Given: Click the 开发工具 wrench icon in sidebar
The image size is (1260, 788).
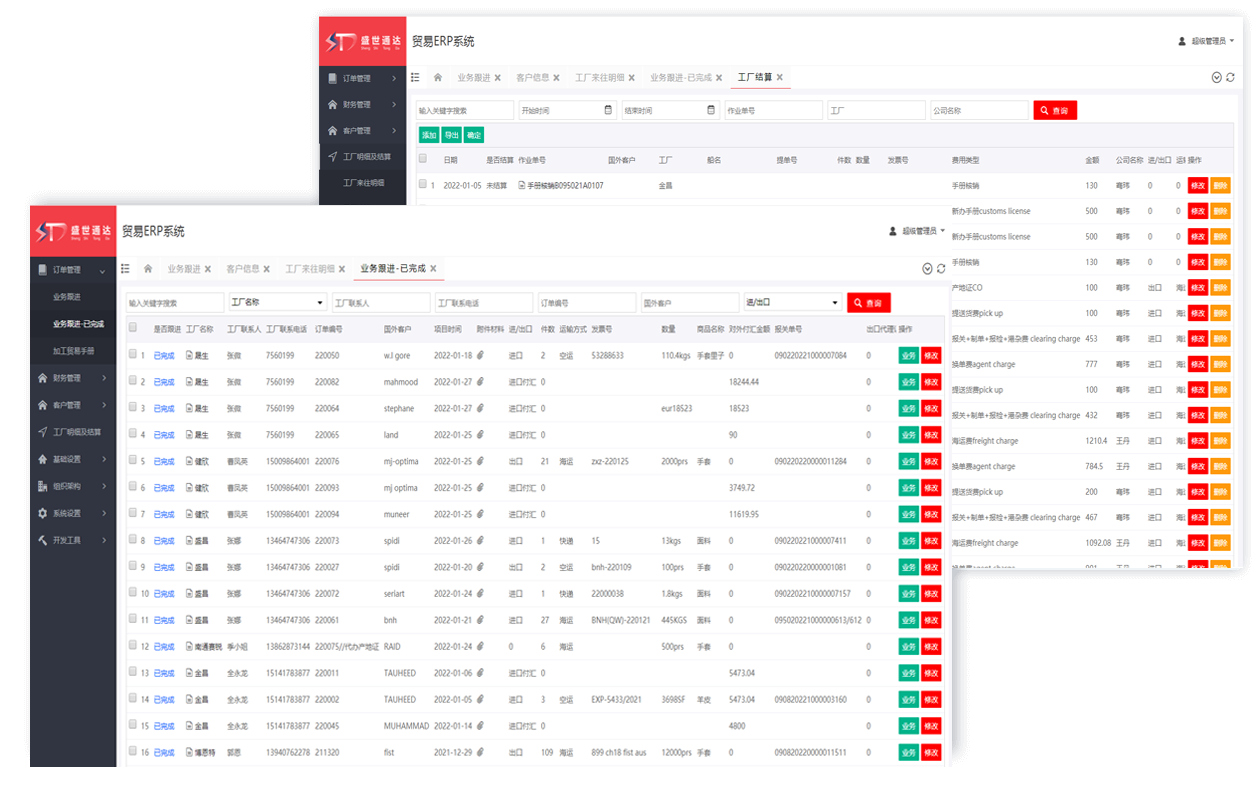Looking at the screenshot, I should coord(42,540).
